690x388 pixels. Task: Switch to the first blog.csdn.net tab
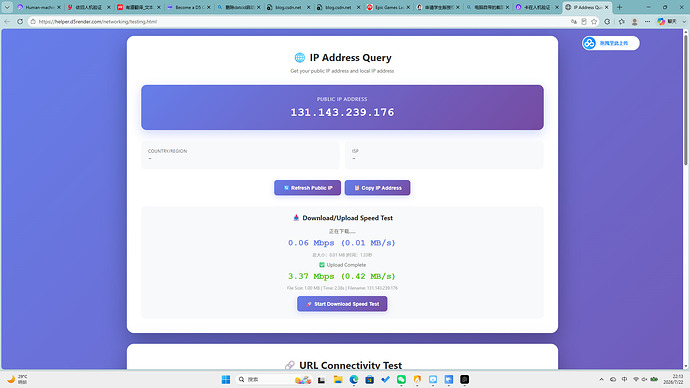click(288, 7)
